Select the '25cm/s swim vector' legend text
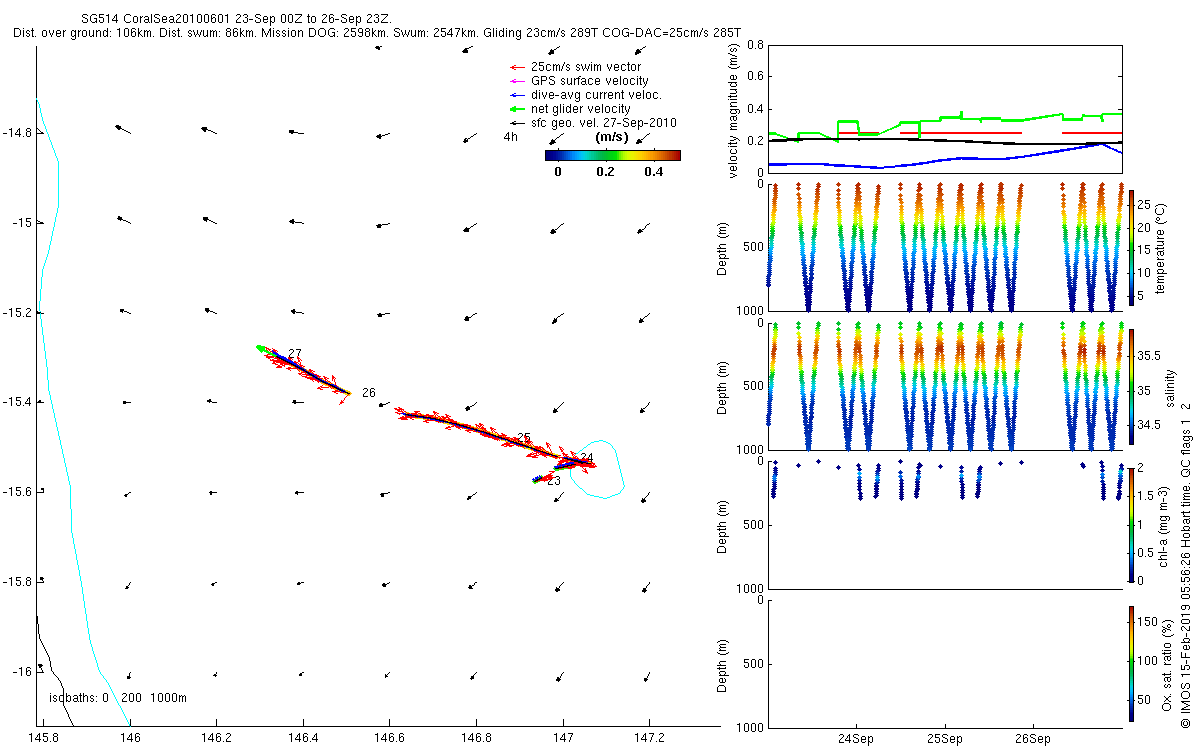 point(586,67)
